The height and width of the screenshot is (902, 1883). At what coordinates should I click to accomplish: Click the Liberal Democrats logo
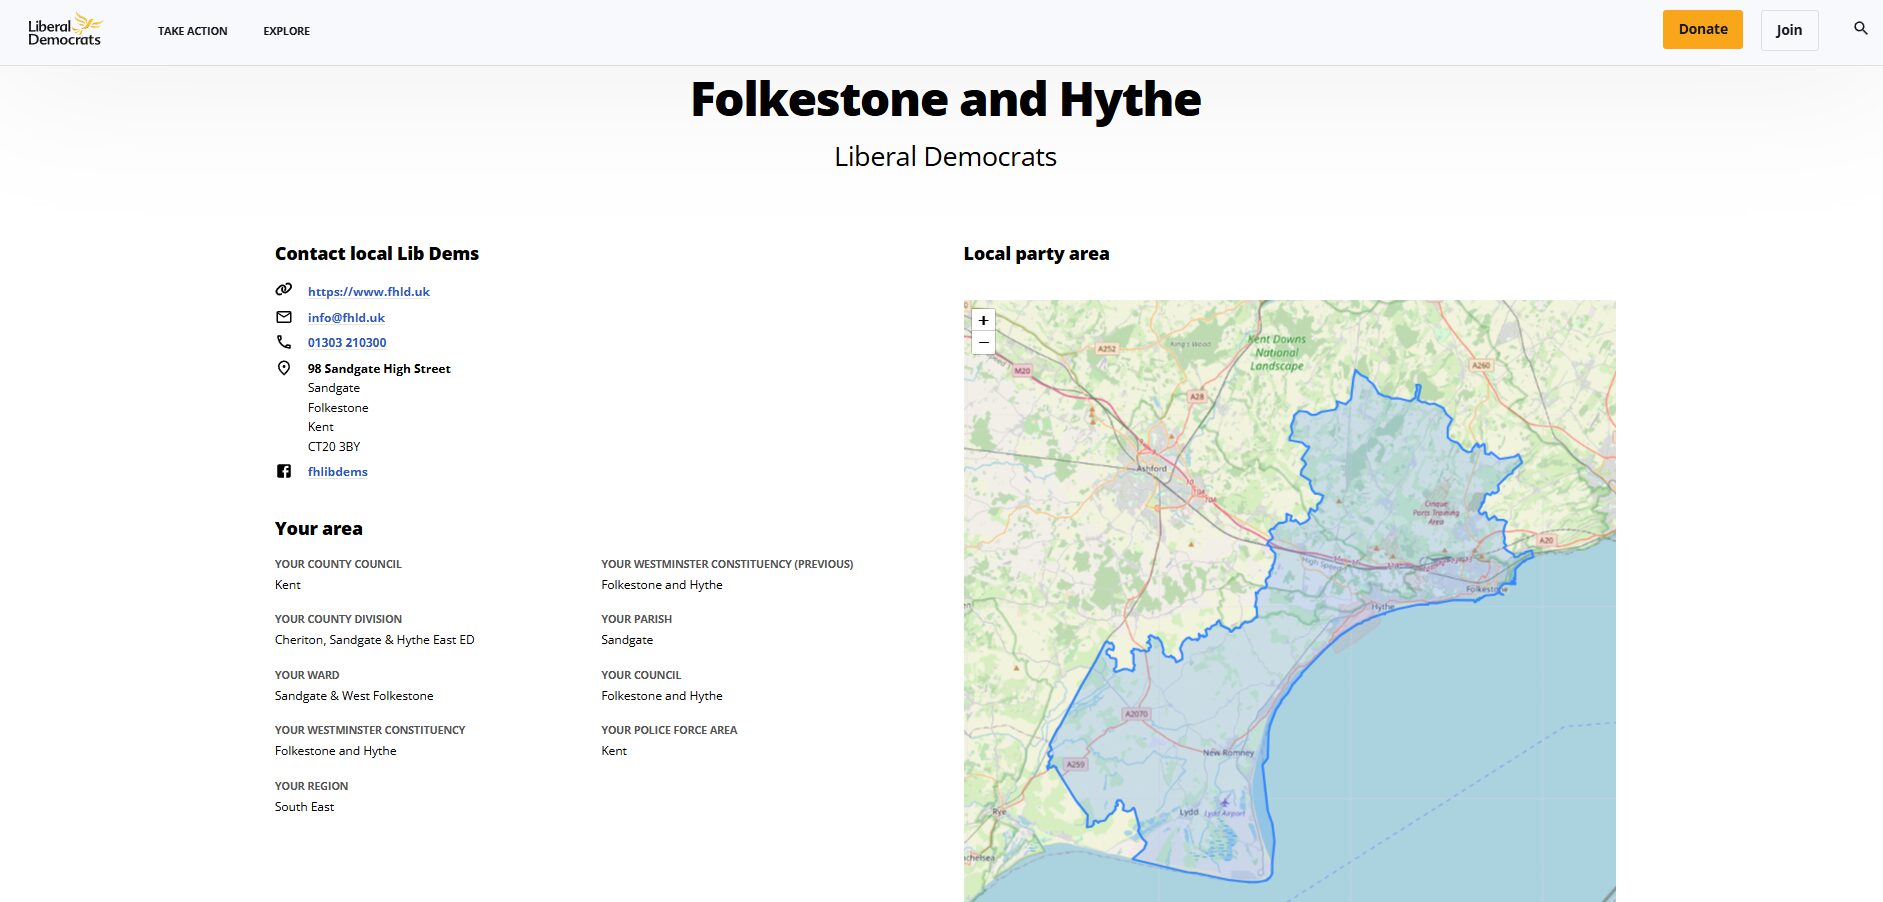click(x=65, y=31)
